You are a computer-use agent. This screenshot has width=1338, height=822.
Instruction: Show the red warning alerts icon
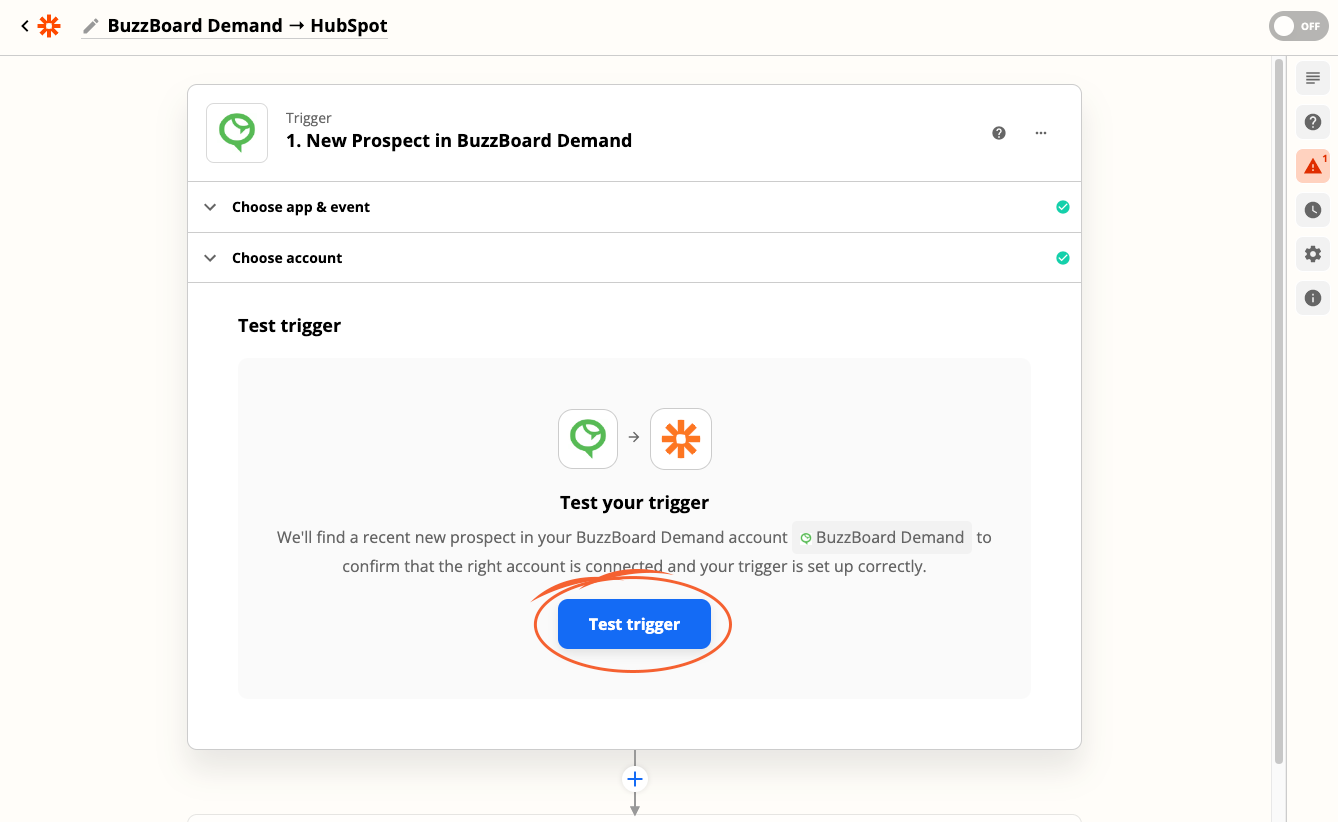click(1313, 166)
